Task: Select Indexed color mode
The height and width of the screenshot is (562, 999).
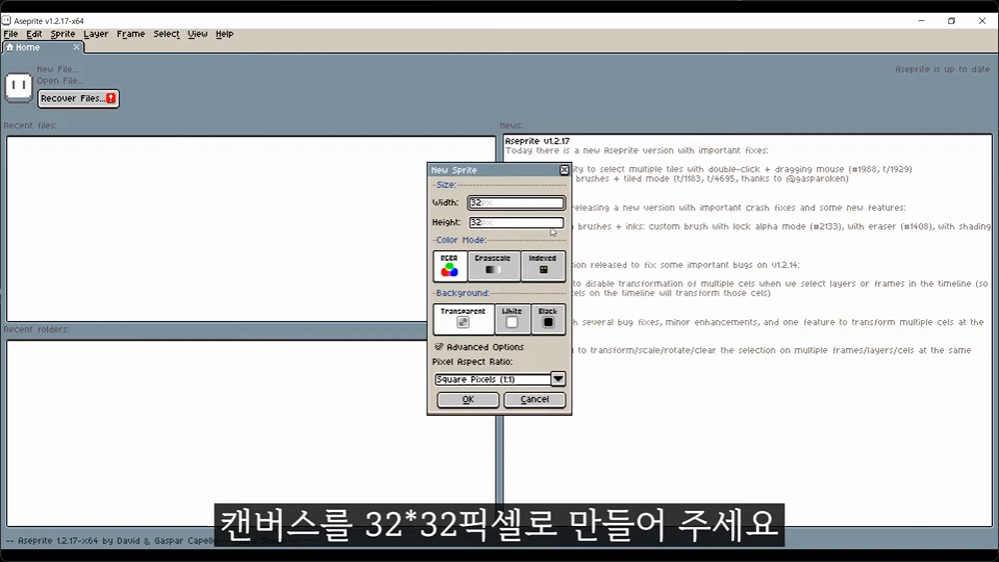Action: tap(543, 266)
